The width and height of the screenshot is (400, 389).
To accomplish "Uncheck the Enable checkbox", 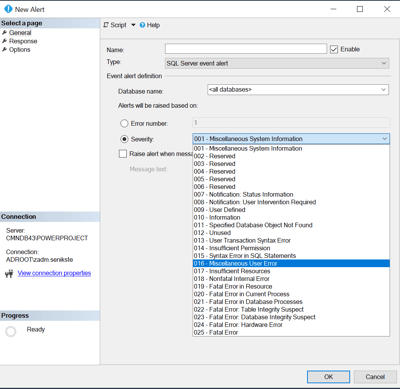I will tap(334, 49).
